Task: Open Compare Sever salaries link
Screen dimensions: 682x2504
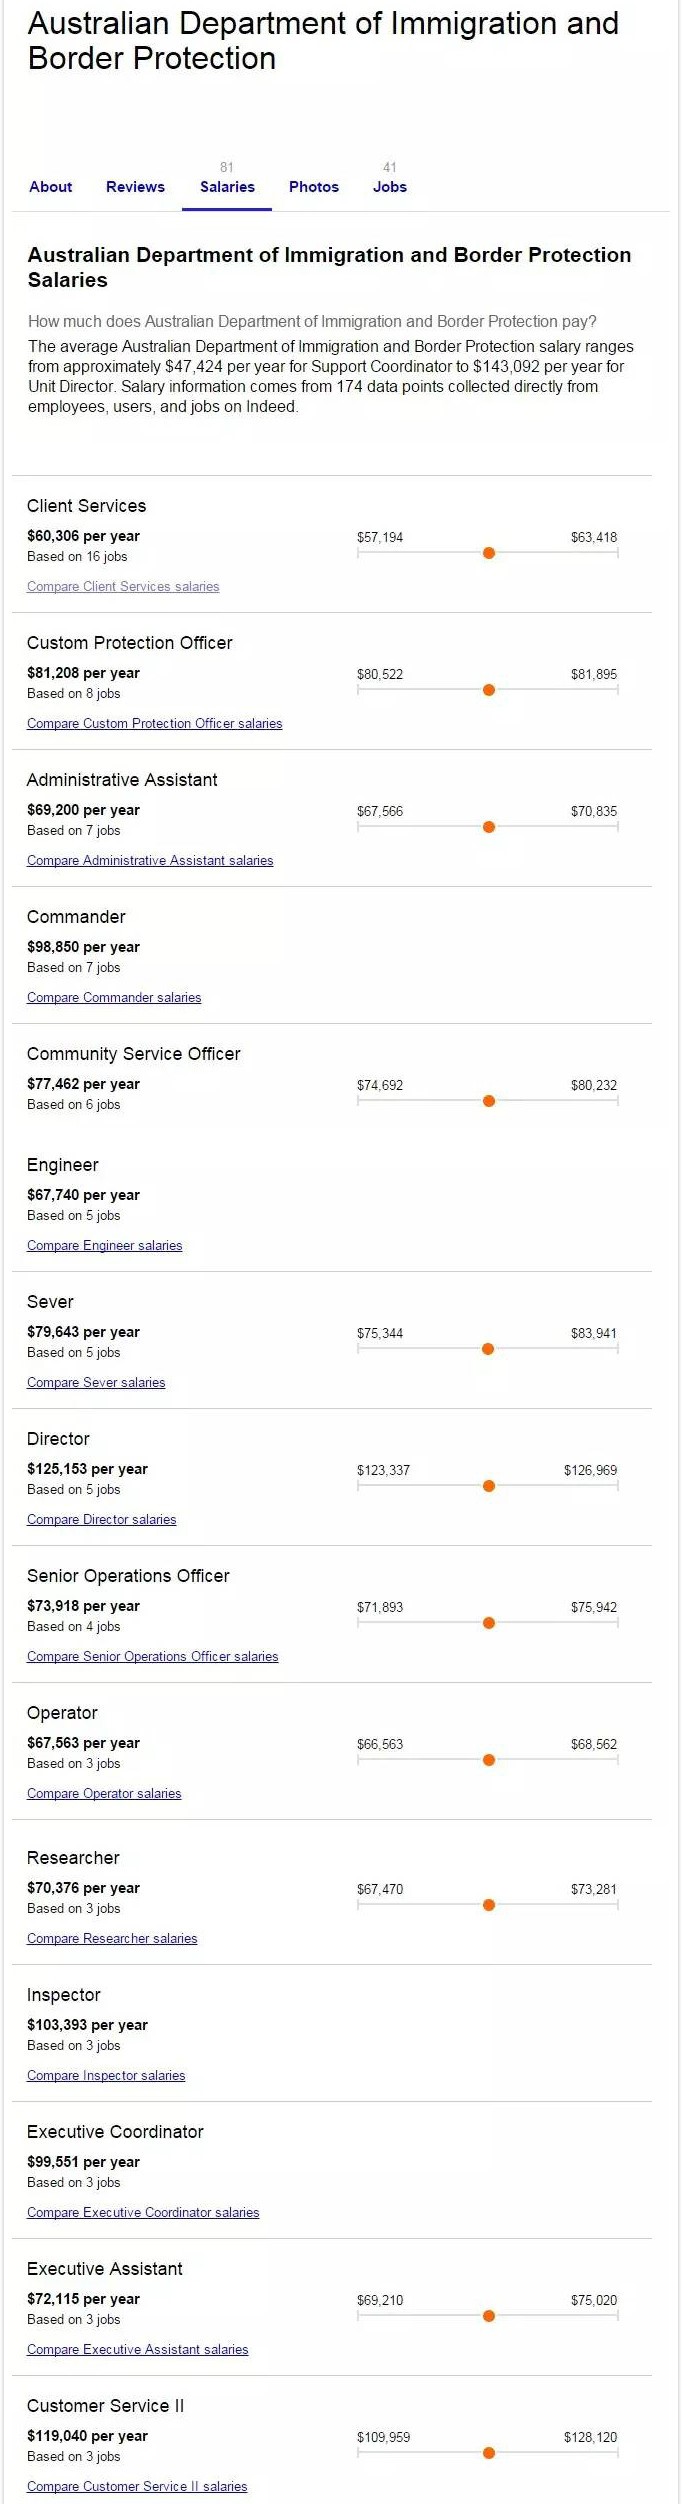Action: click(96, 1383)
